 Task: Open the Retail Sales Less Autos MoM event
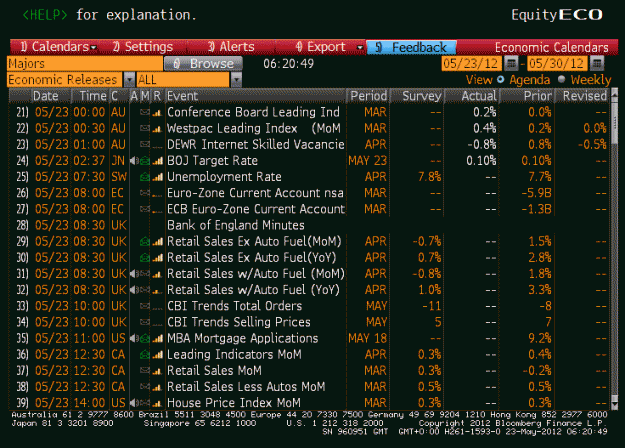(x=246, y=387)
